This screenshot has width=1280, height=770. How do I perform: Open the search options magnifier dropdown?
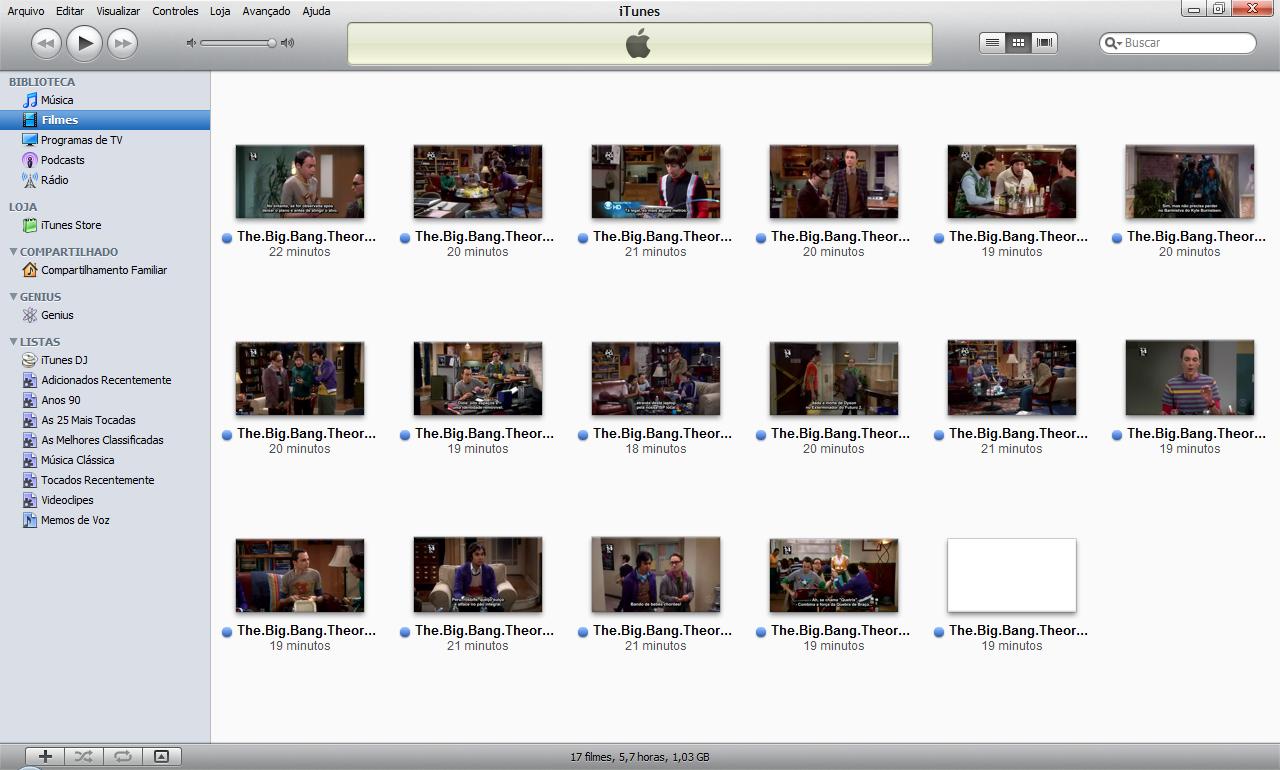1112,43
